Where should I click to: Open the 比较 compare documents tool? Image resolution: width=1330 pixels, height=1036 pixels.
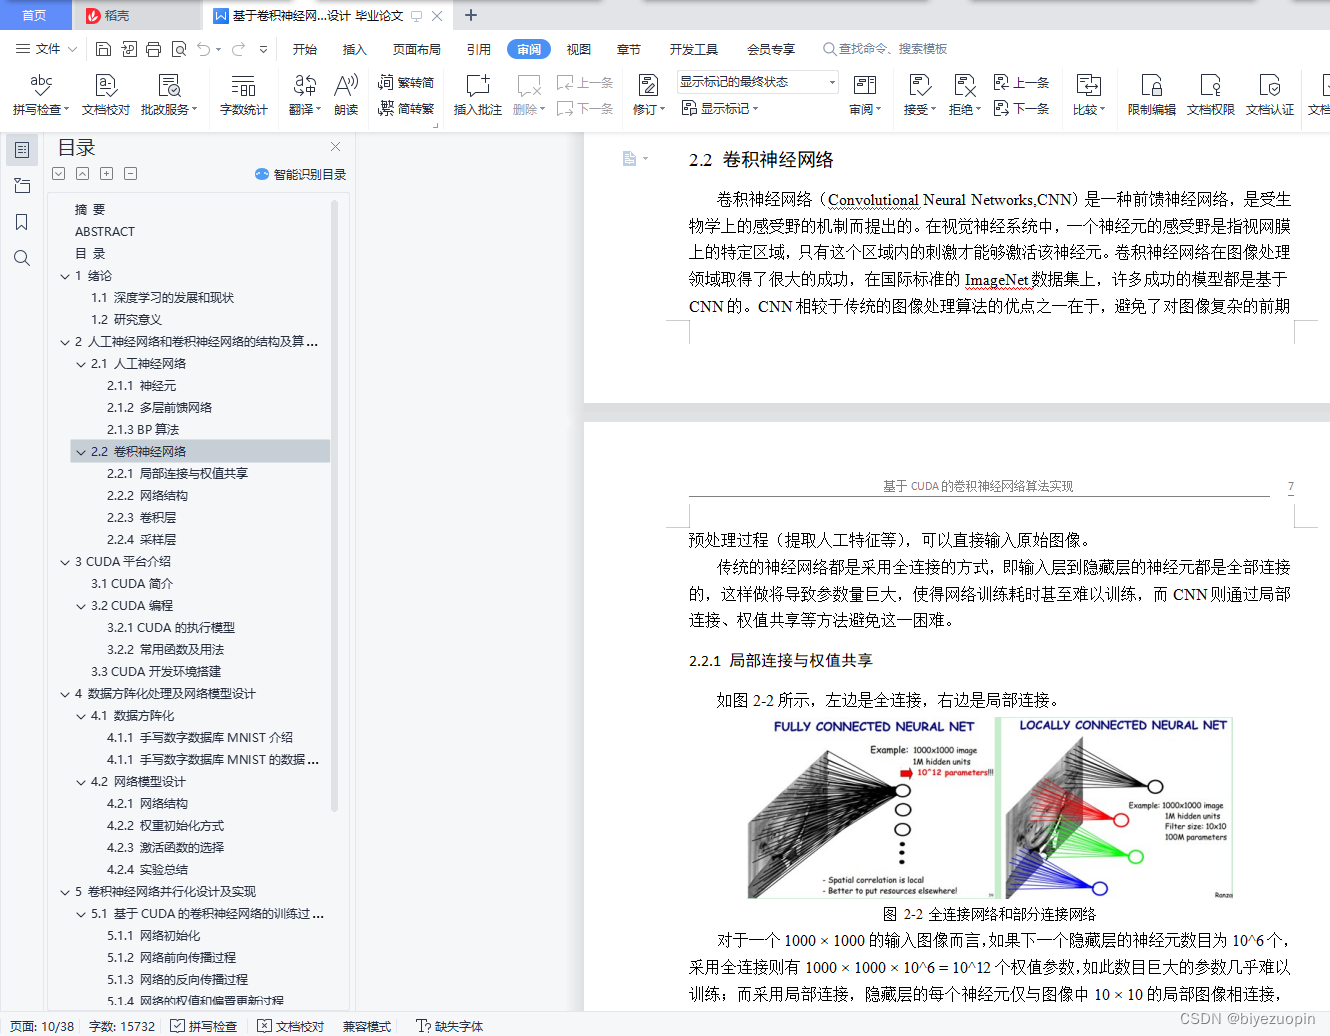pyautogui.click(x=1089, y=95)
